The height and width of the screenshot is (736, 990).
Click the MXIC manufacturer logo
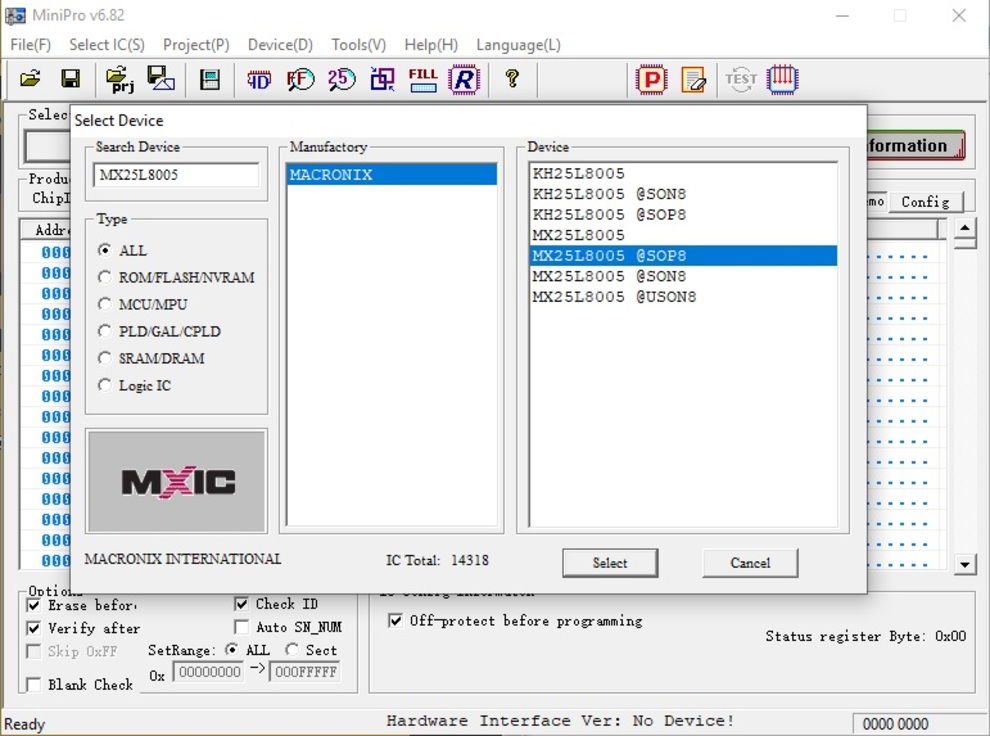click(177, 482)
